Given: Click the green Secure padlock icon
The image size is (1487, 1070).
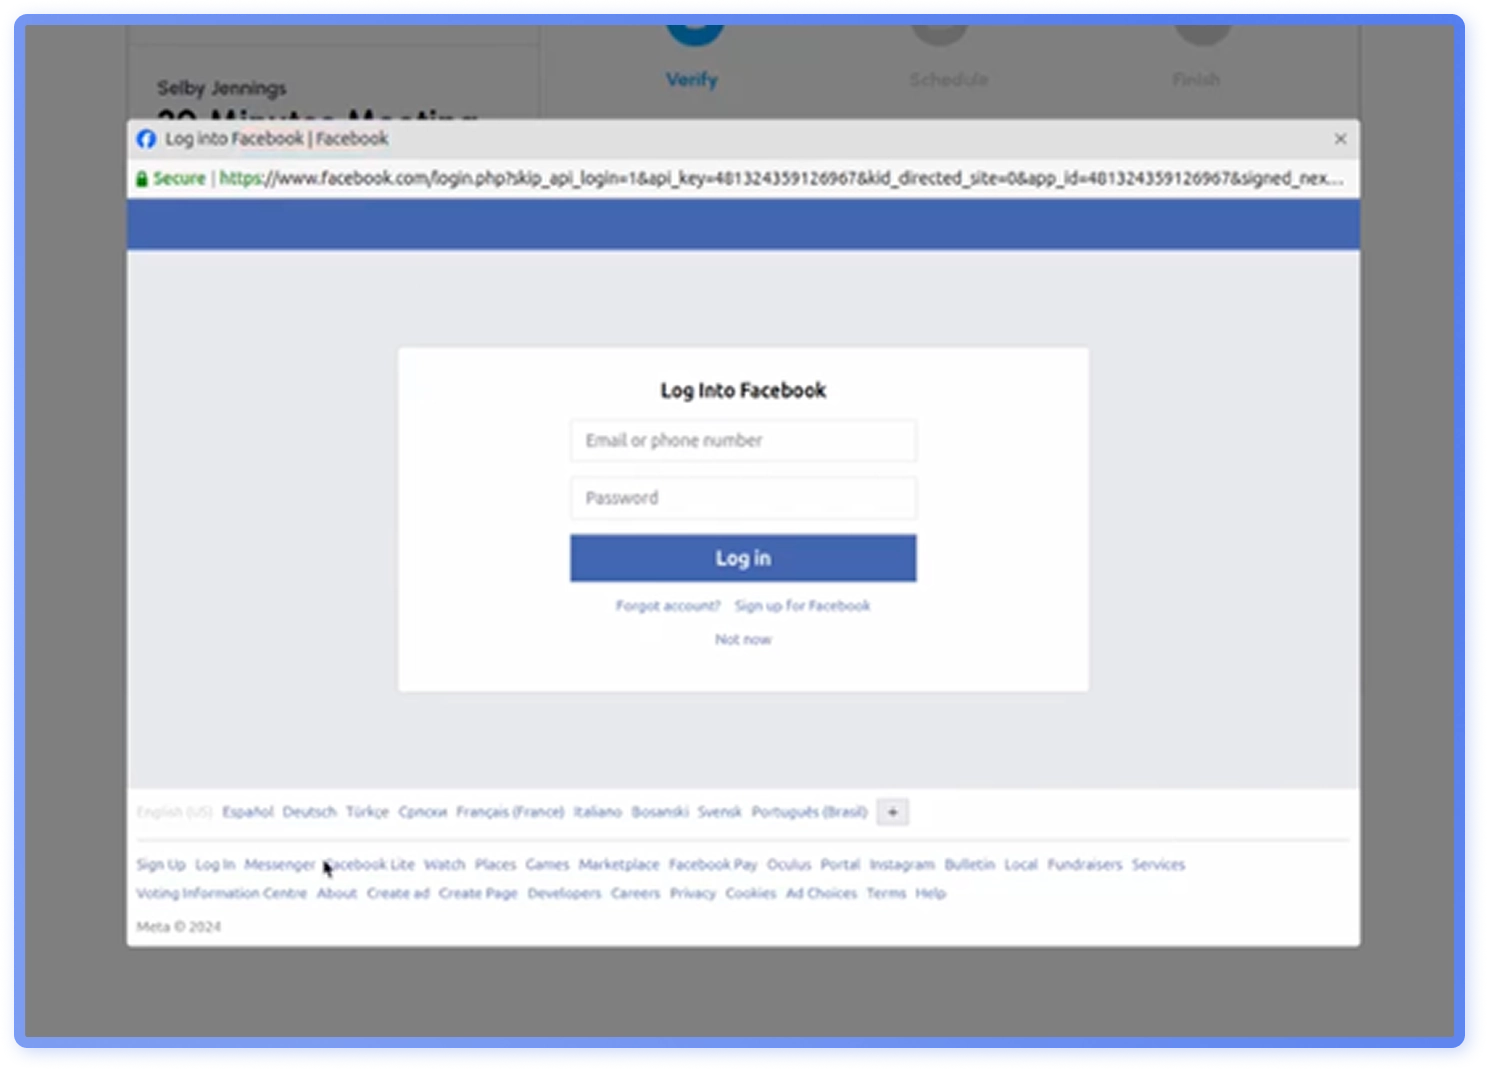Looking at the screenshot, I should tap(141, 178).
